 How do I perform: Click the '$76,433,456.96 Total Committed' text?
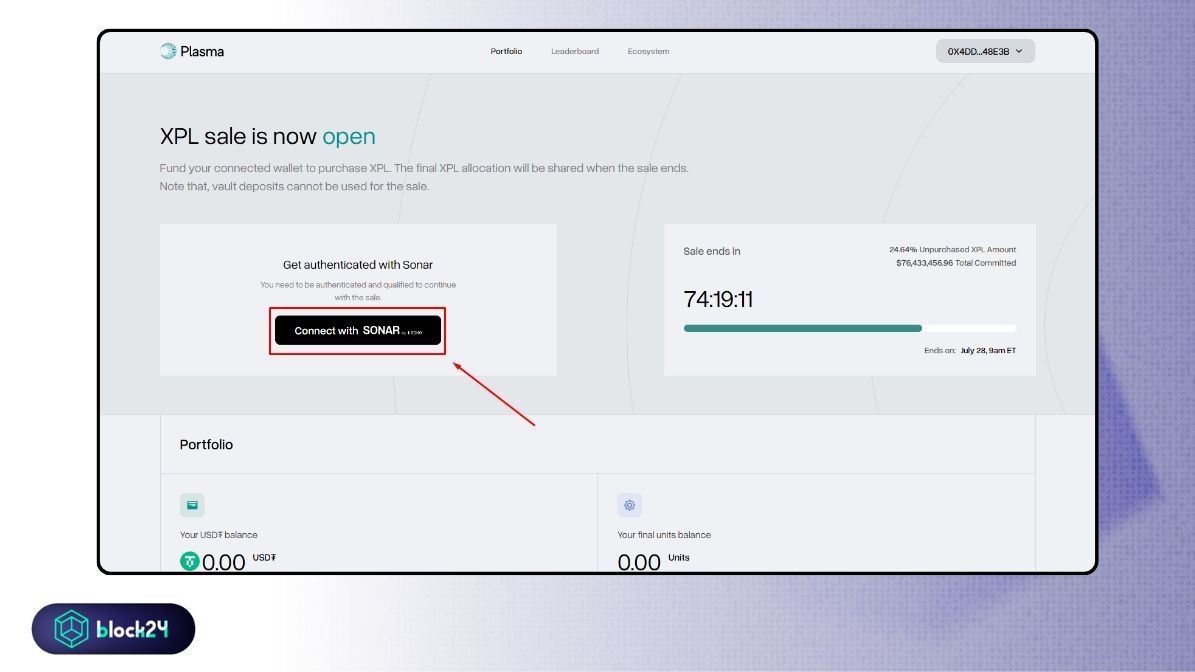tap(956, 263)
